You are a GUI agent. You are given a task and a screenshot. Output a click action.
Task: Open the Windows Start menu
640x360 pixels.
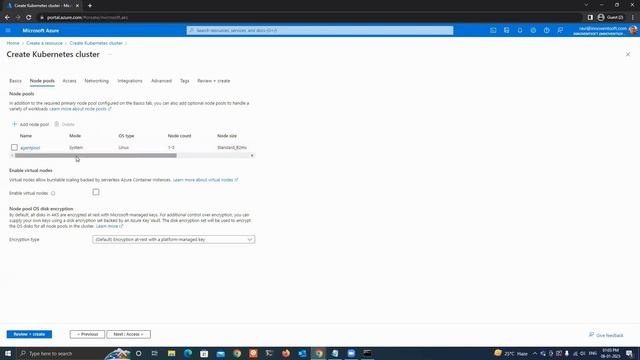click(x=8, y=353)
